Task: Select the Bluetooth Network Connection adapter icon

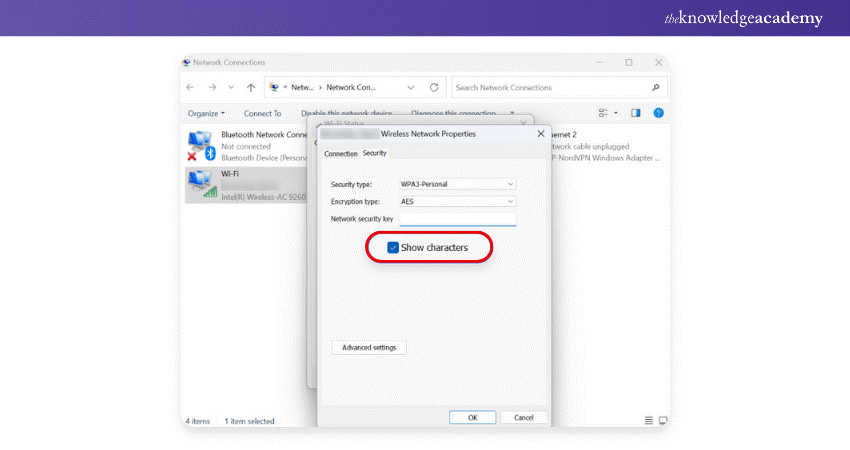Action: [x=200, y=145]
